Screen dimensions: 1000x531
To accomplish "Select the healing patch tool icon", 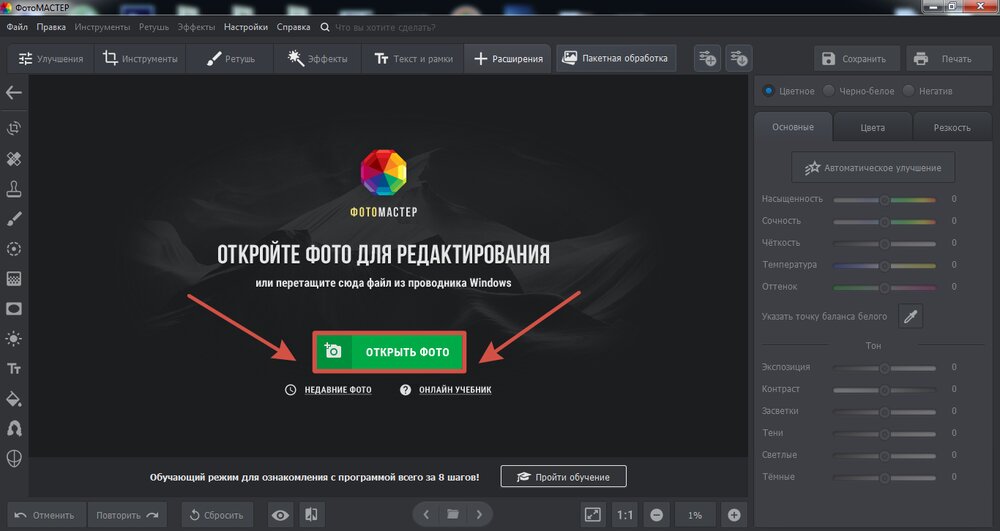I will coord(13,159).
